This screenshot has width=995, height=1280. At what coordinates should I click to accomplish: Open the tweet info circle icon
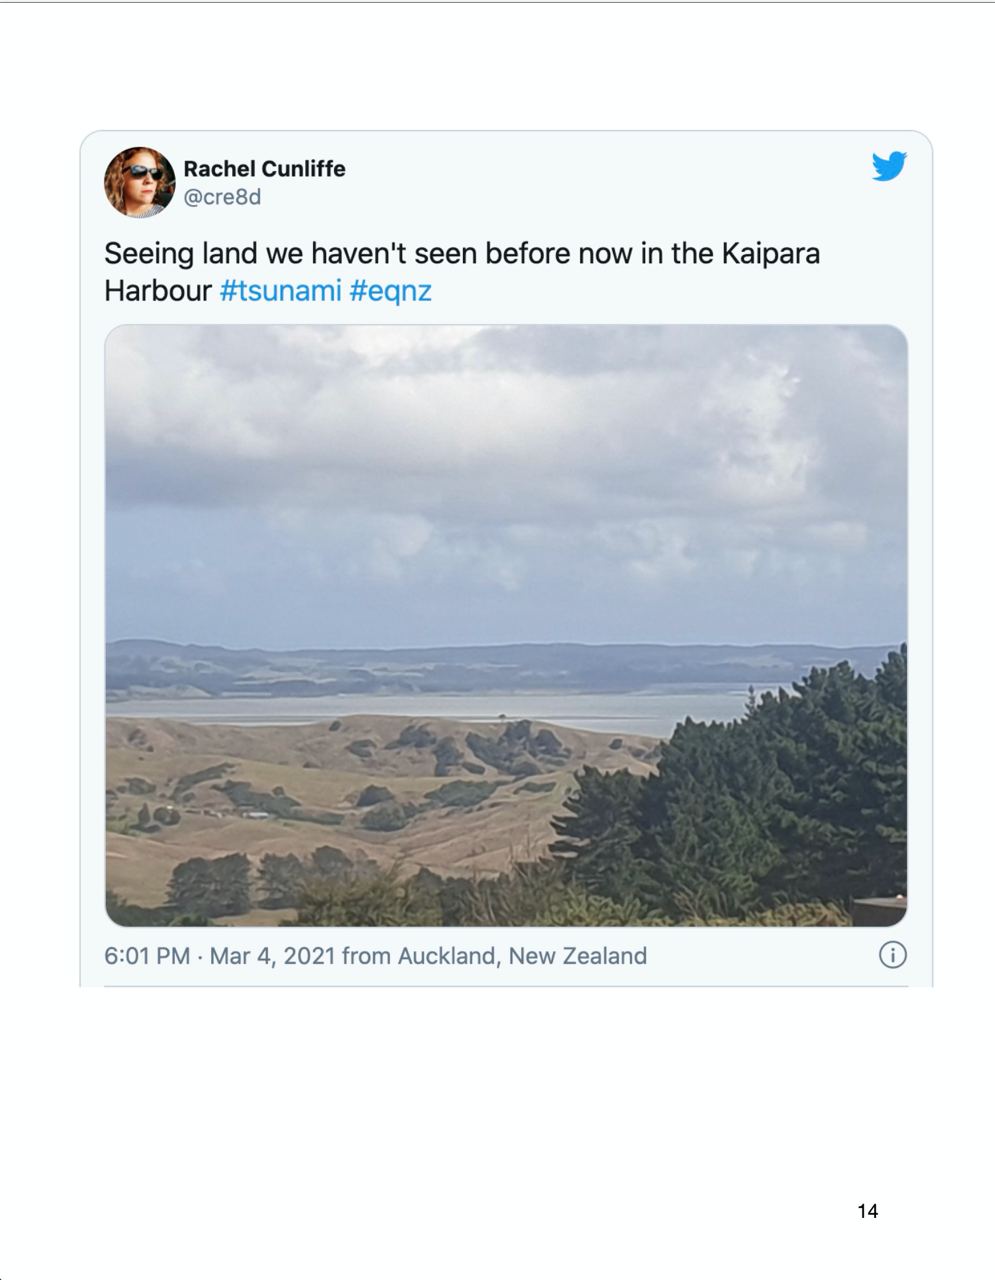(892, 955)
